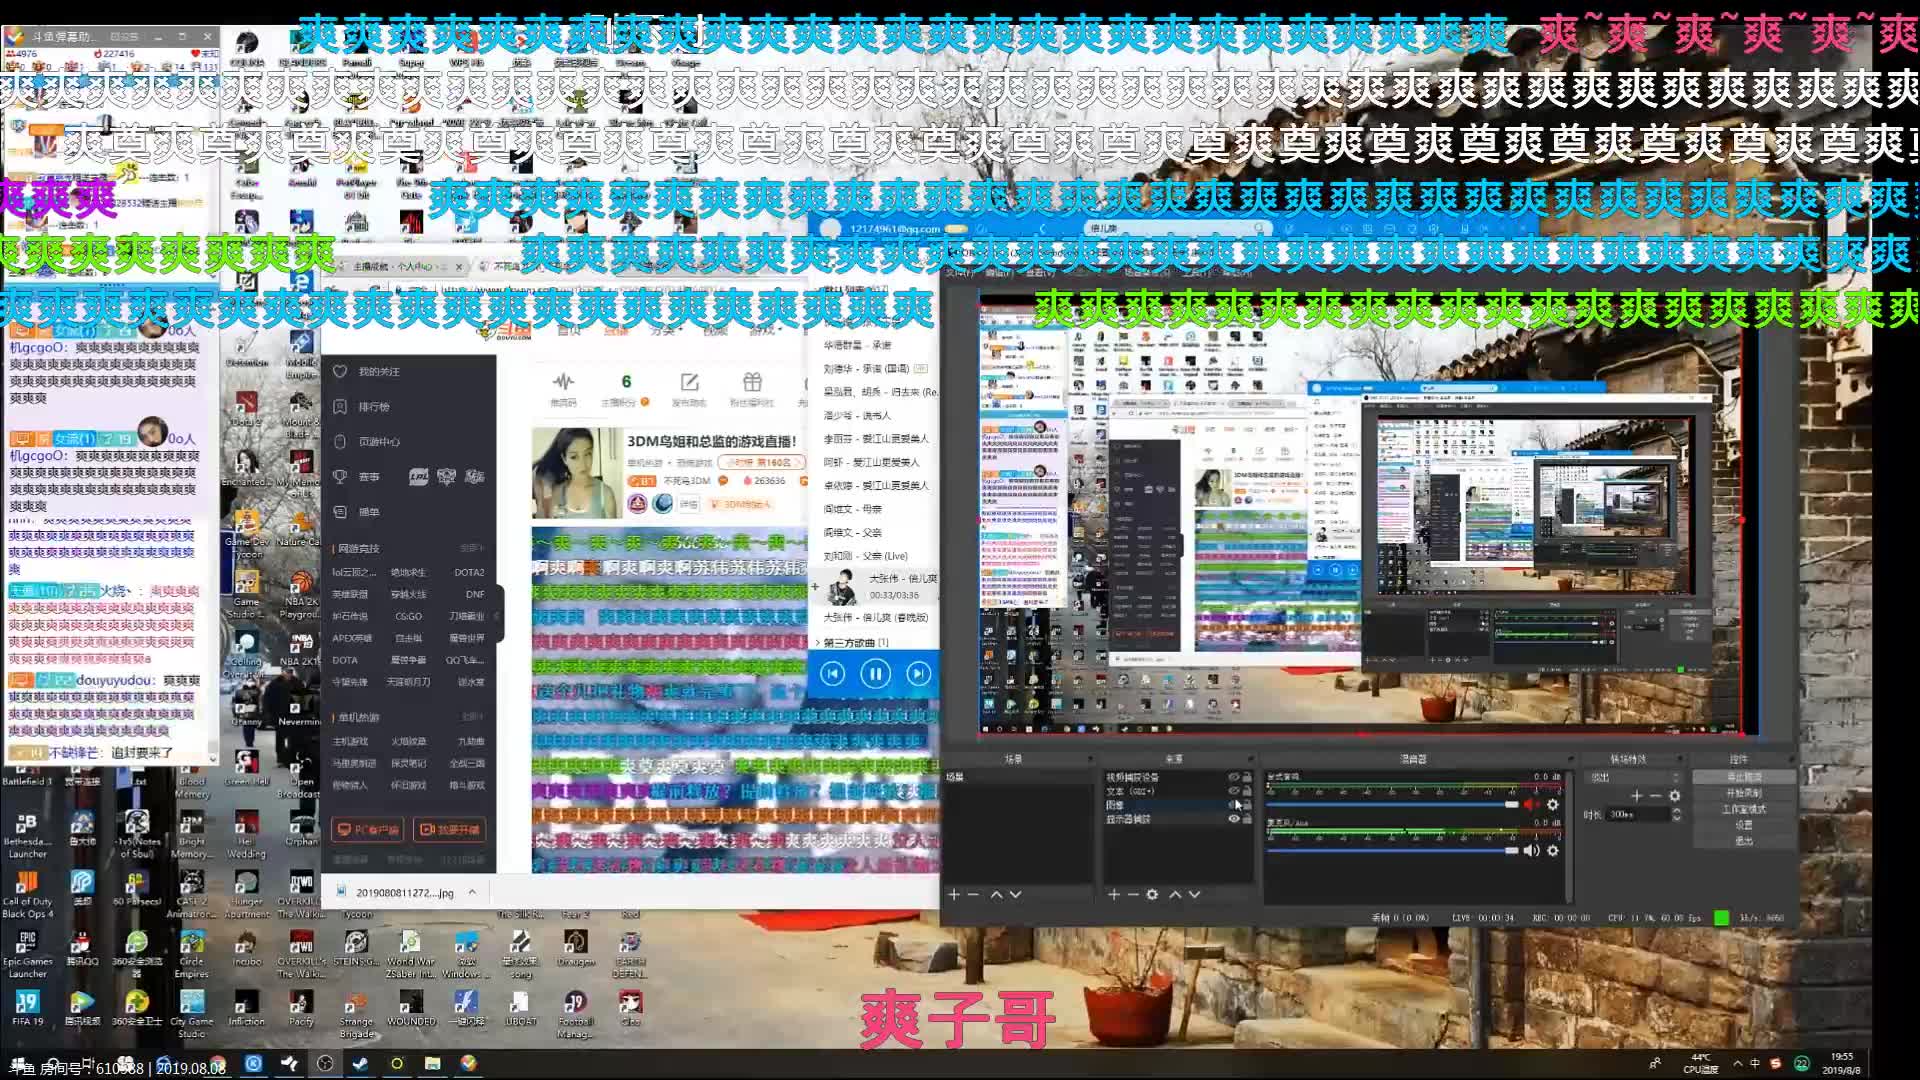
Task: Add scene transition with plus icon
Action: point(1636,796)
